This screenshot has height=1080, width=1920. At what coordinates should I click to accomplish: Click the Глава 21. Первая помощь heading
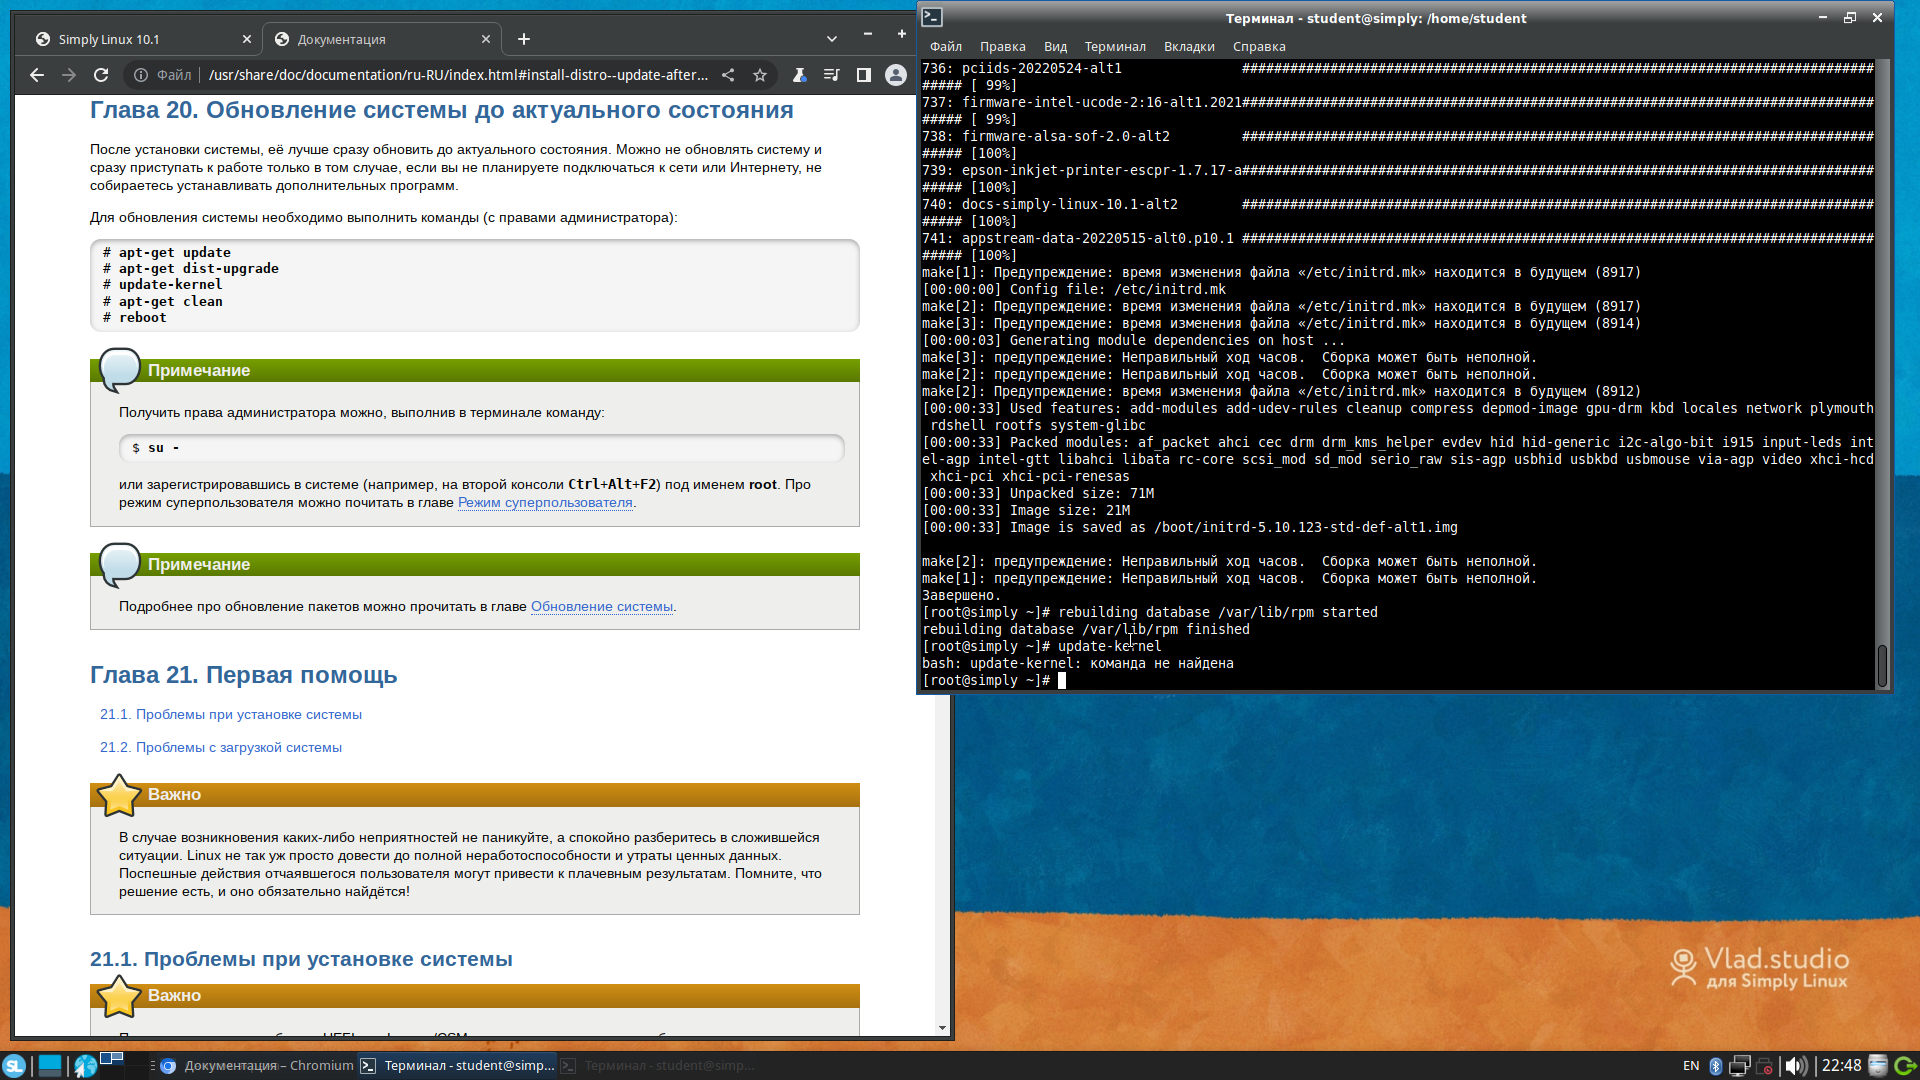pos(244,676)
